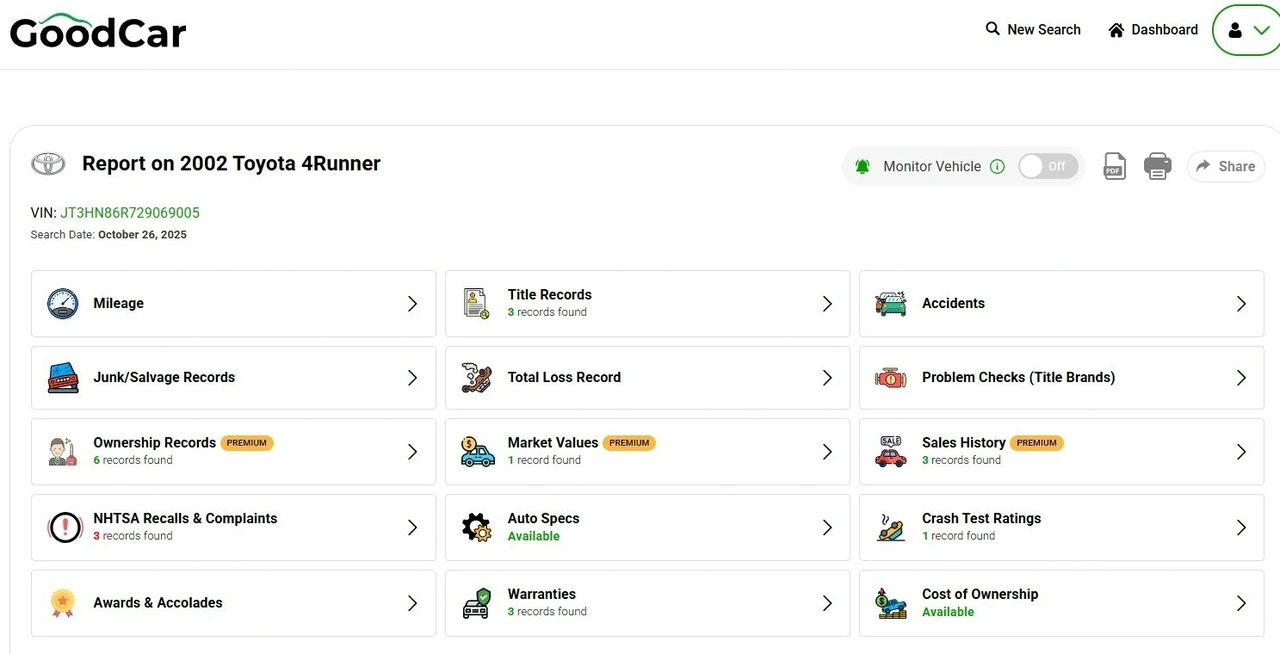Expand the NHTSA Recalls & Complaints chevron
Viewport: 1280px width, 654px height.
coord(412,528)
